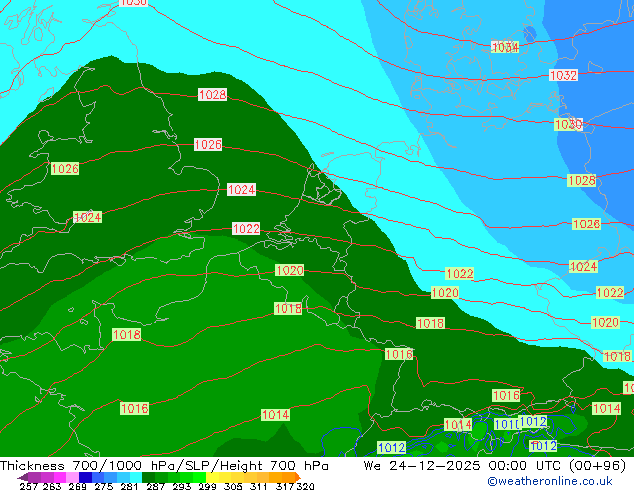Viewport: 634px width, 490px height.
Task: Select the legend value 320
Action: click(x=305, y=486)
